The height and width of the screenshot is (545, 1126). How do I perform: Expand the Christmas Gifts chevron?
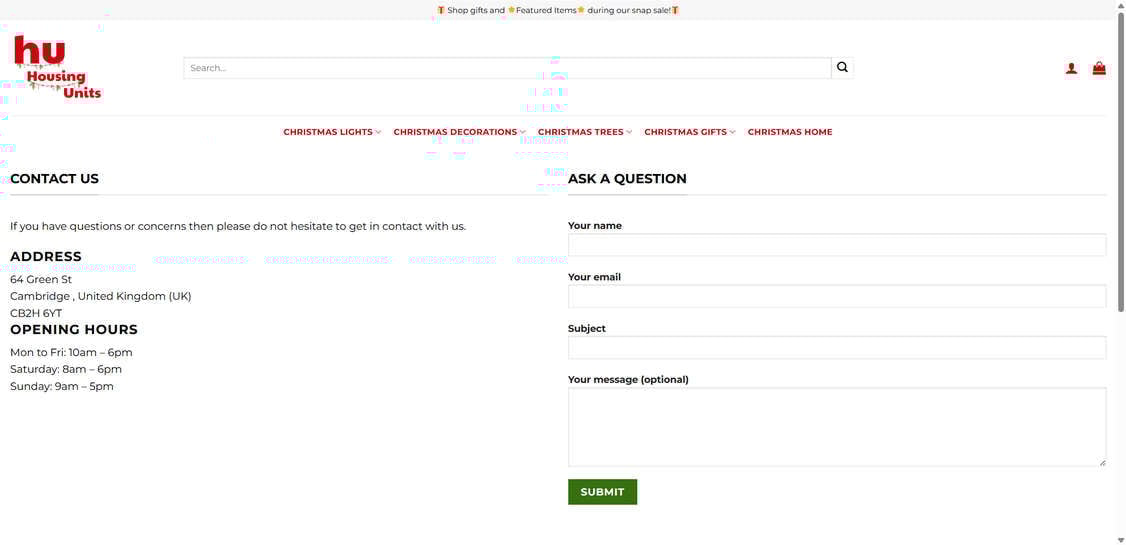732,132
